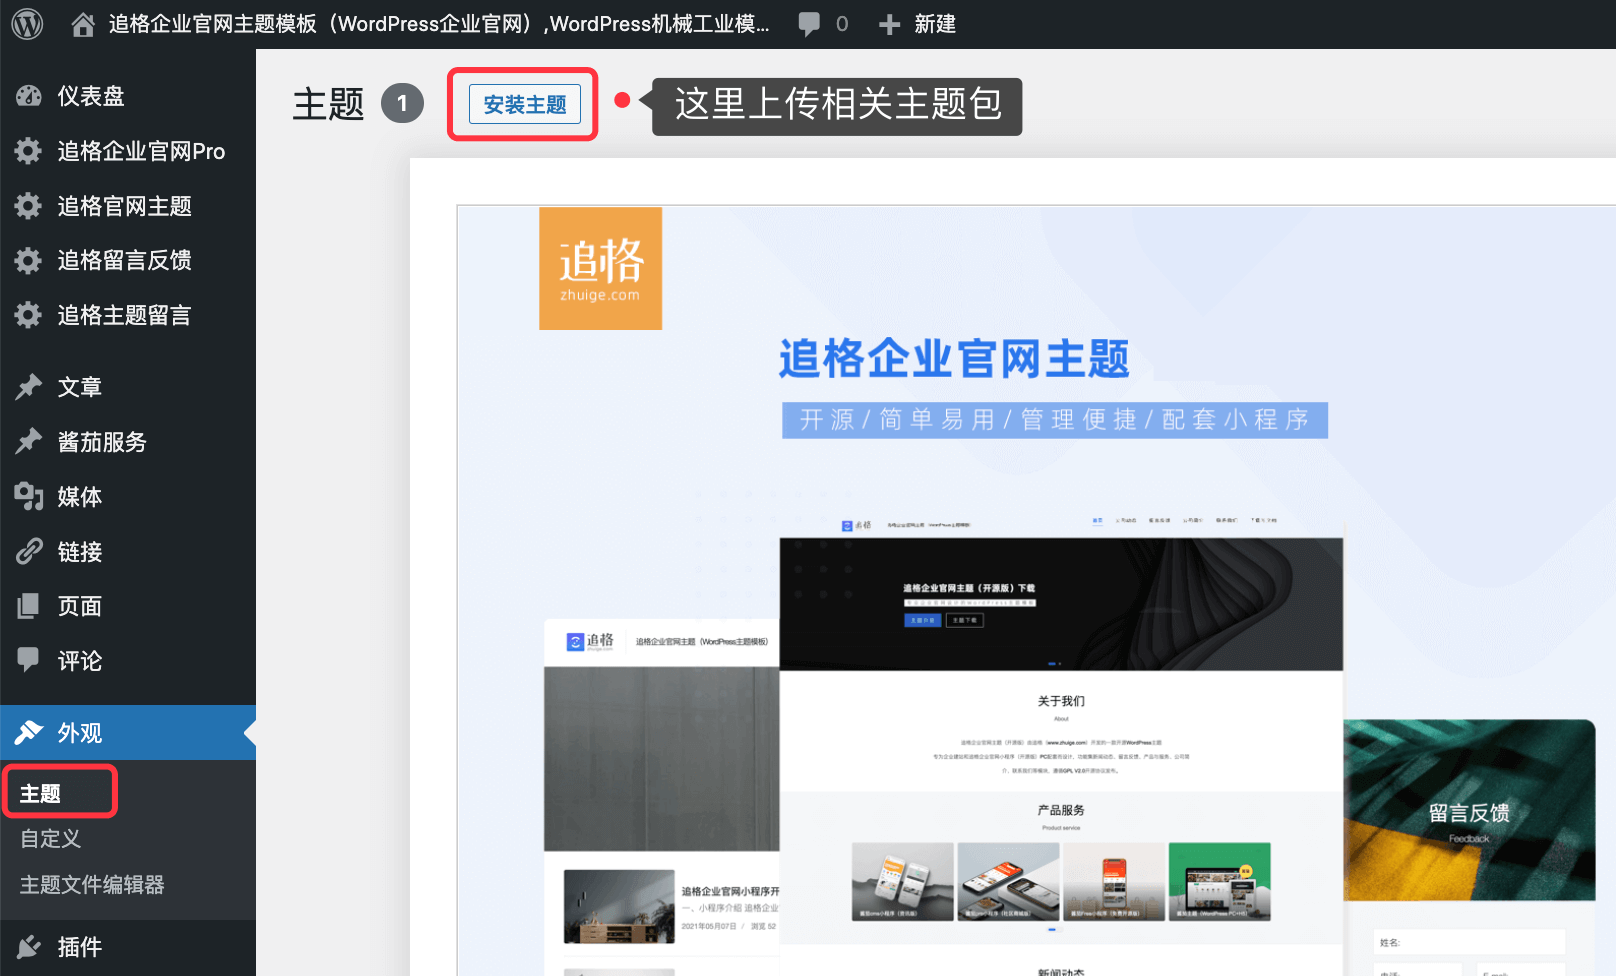Open 主题文件编辑器 submenu item
The image size is (1616, 976).
(x=92, y=885)
